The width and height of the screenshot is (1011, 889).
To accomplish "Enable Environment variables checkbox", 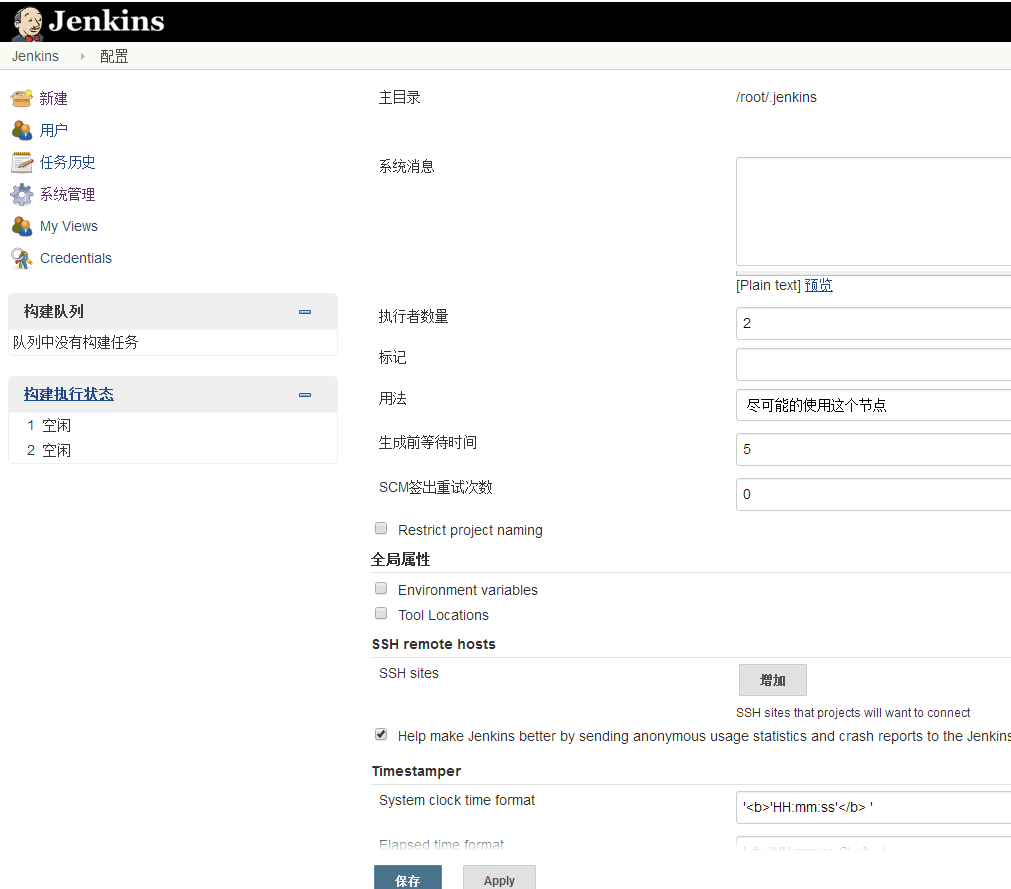I will (x=381, y=589).
